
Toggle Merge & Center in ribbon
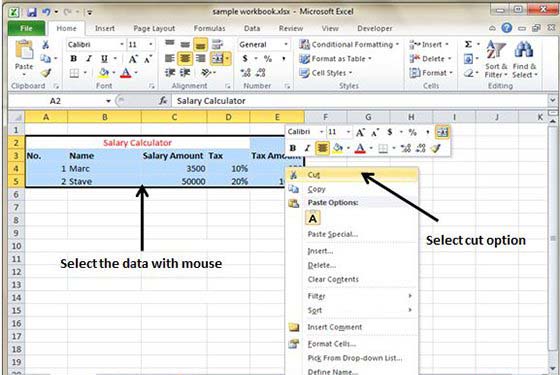pyautogui.click(x=217, y=59)
